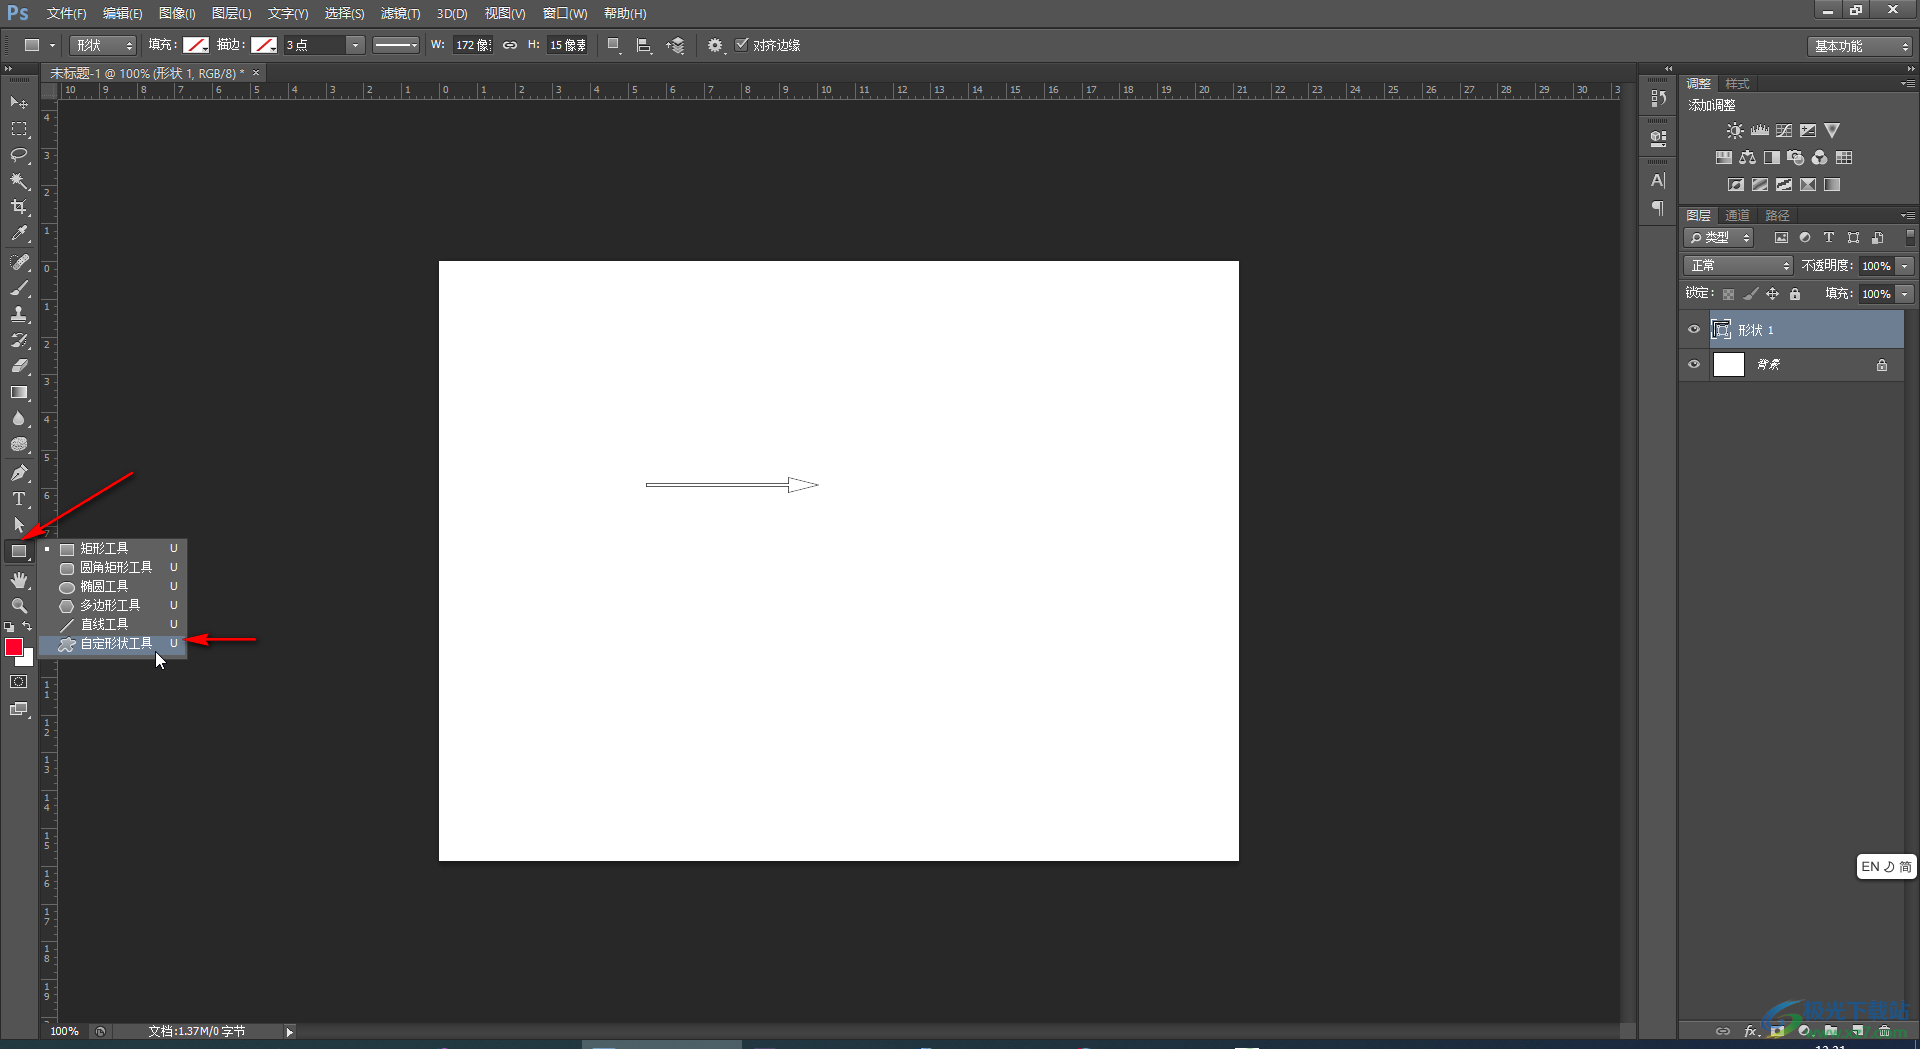
Task: Select the Gradient tool
Action: [x=19, y=392]
